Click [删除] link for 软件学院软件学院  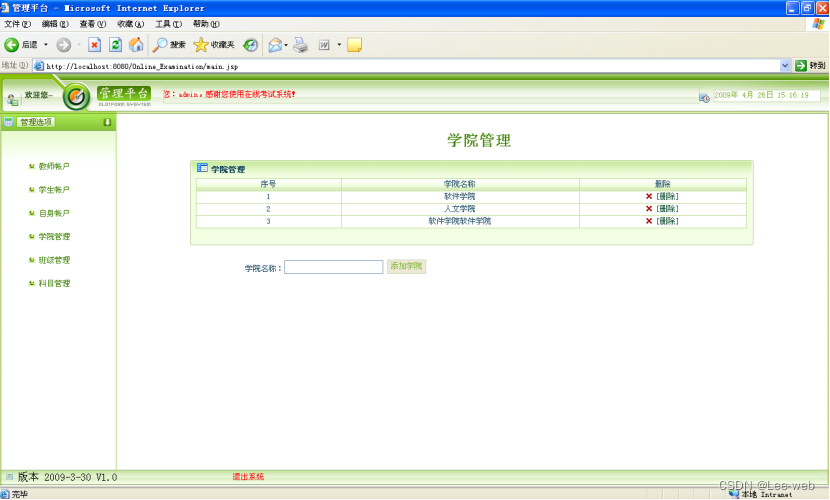click(667, 221)
